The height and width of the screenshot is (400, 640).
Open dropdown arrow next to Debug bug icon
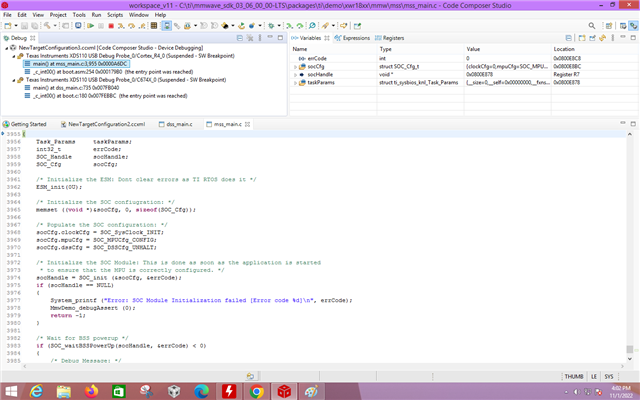click(x=279, y=26)
